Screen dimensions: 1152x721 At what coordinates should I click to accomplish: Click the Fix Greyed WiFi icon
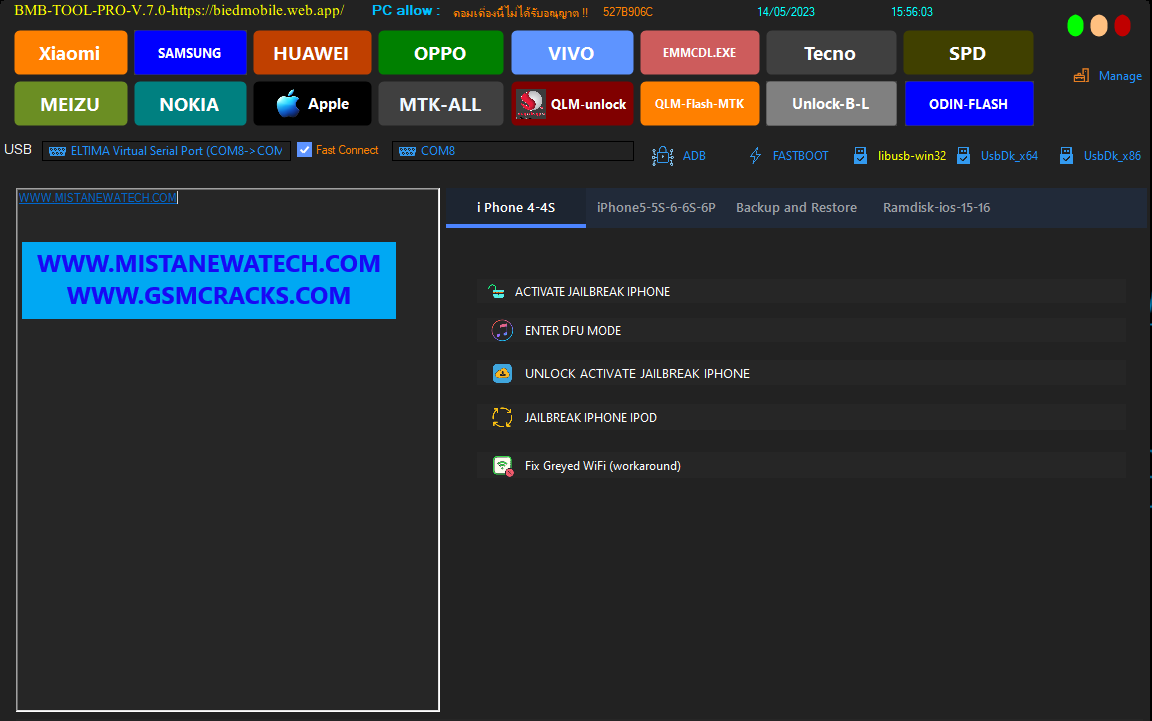pyautogui.click(x=503, y=466)
